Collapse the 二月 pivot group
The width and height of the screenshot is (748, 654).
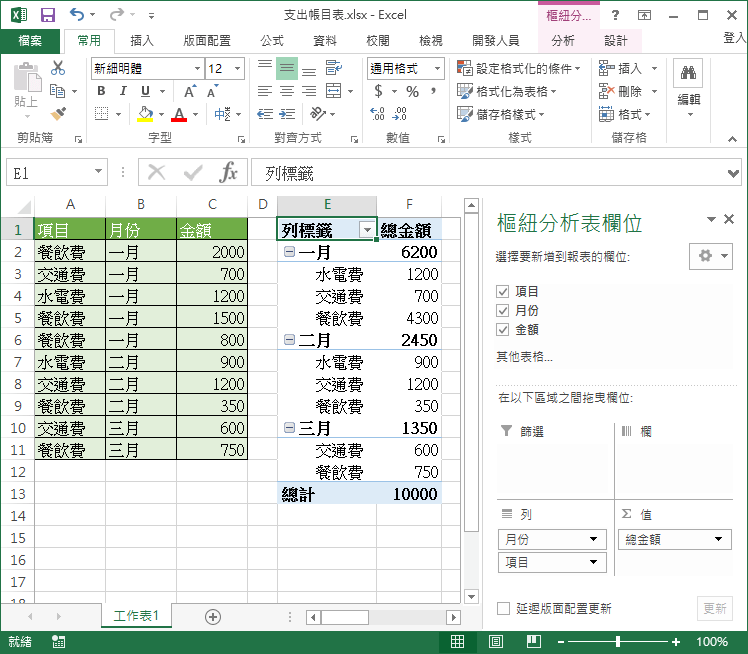(x=289, y=339)
